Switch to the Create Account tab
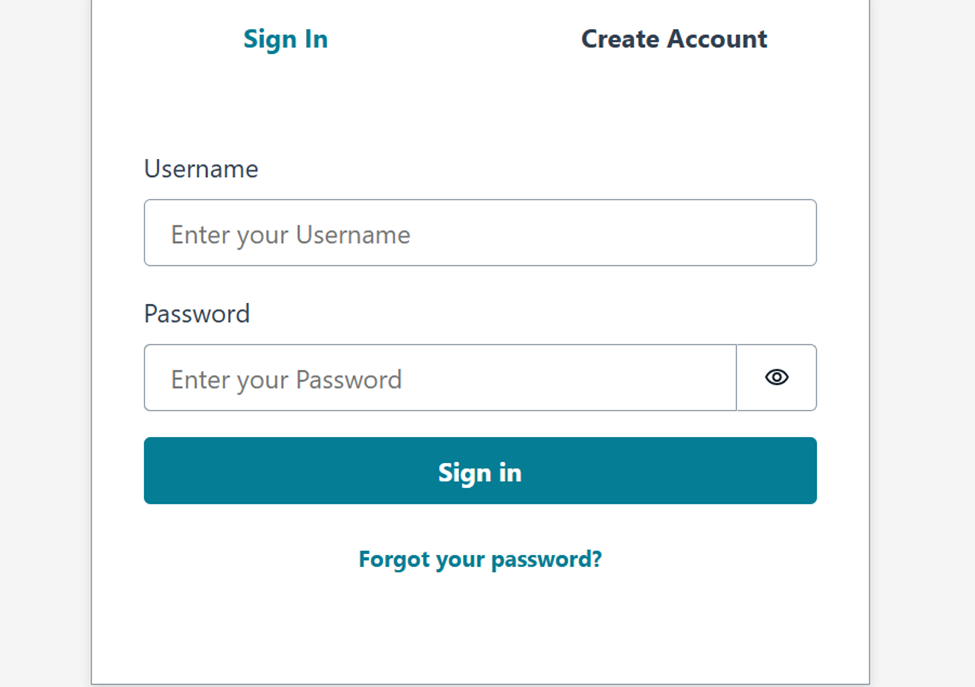 pos(674,39)
